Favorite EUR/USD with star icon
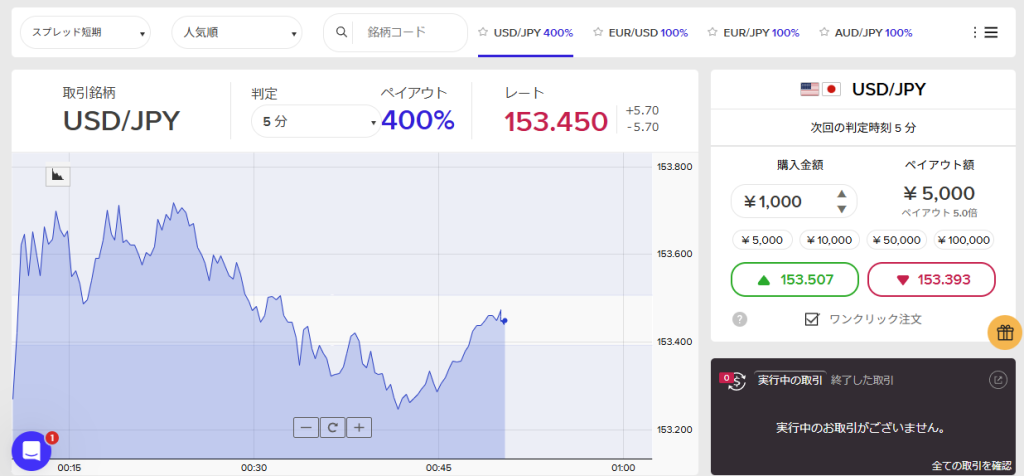The image size is (1024, 476). pos(598,32)
